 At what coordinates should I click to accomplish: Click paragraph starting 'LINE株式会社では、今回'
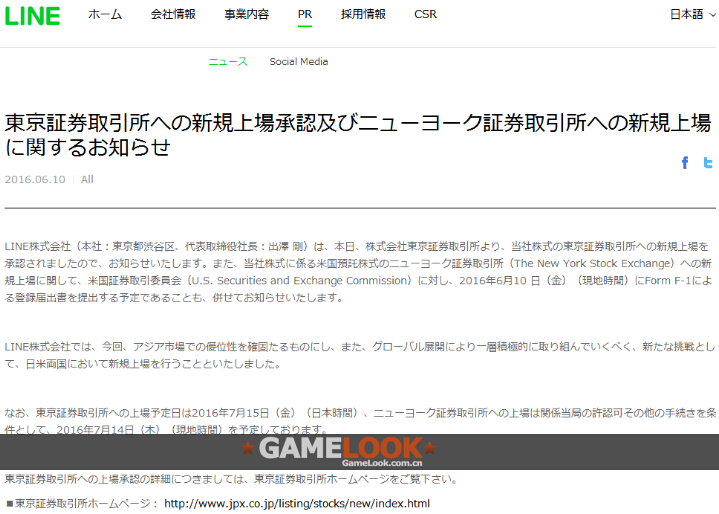coord(360,355)
